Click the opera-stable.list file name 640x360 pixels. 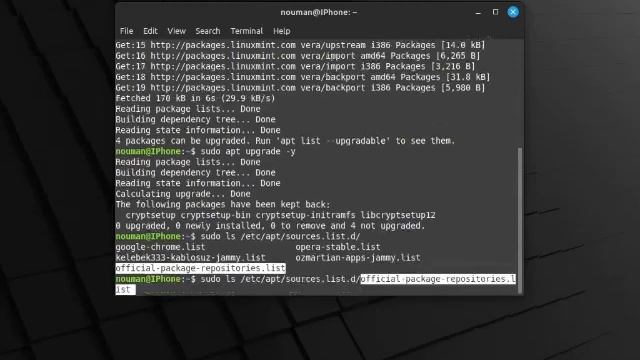(x=338, y=247)
